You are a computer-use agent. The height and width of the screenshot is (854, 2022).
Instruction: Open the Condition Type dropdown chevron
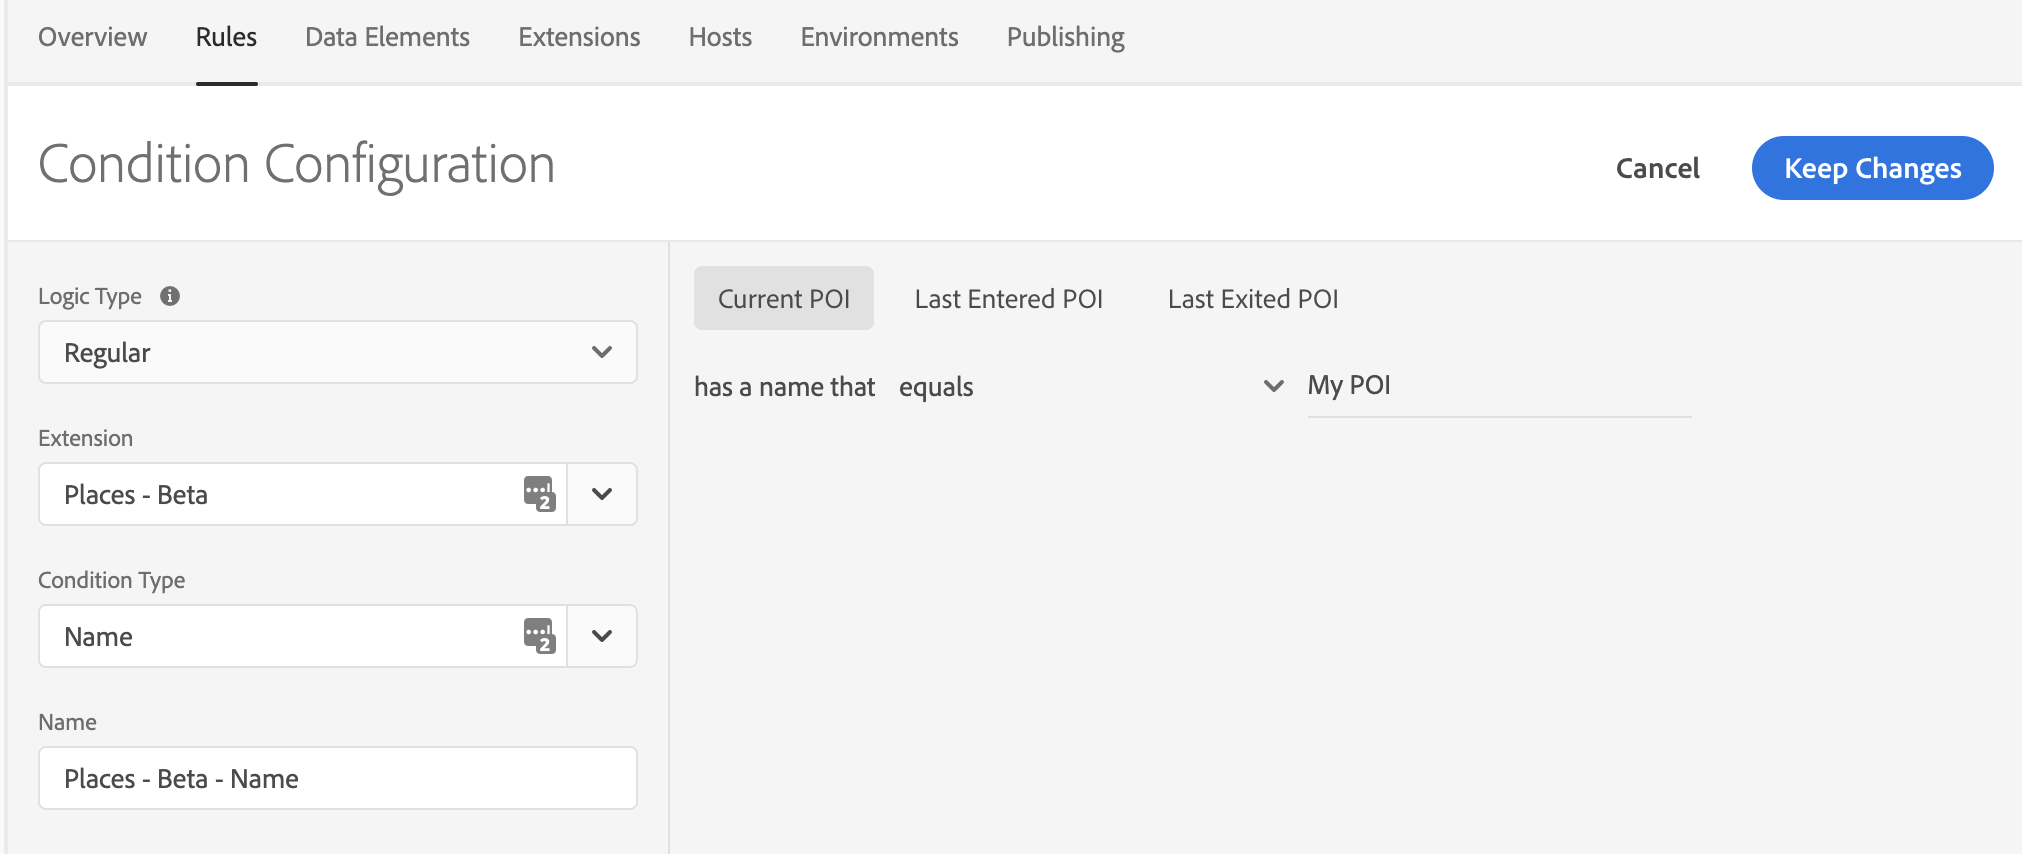[602, 636]
